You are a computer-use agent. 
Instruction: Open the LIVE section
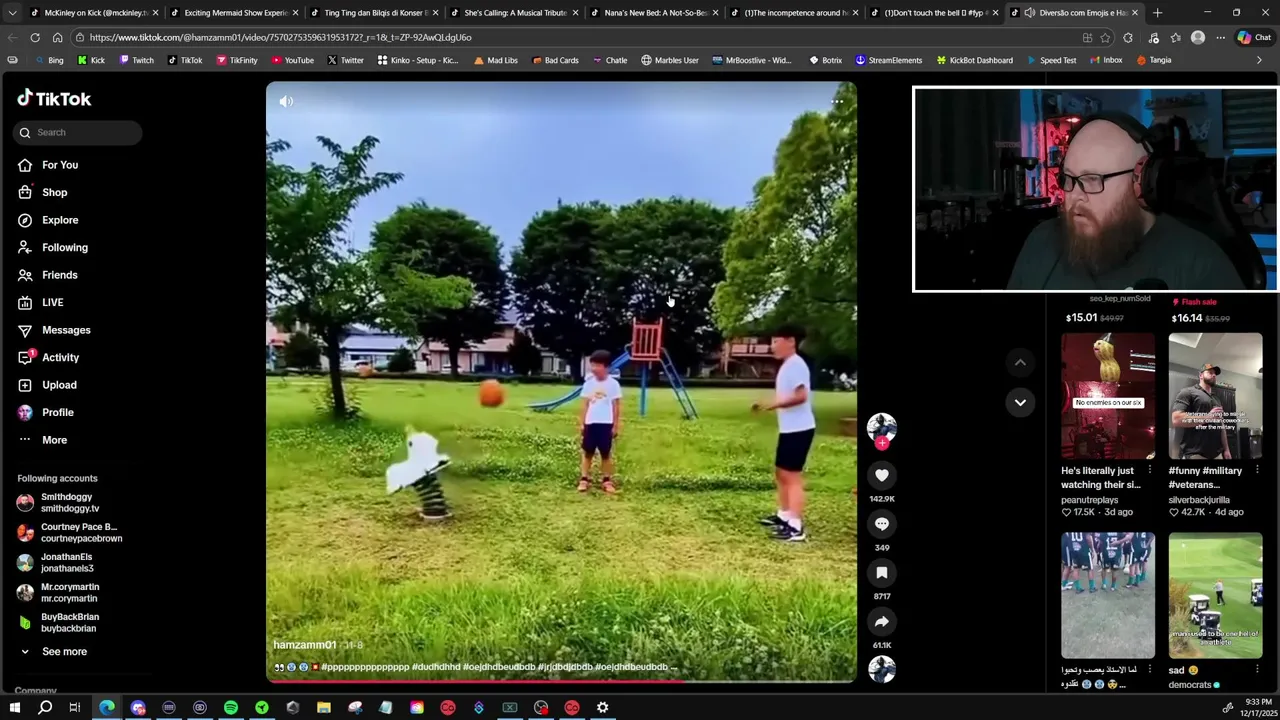pyautogui.click(x=52, y=302)
